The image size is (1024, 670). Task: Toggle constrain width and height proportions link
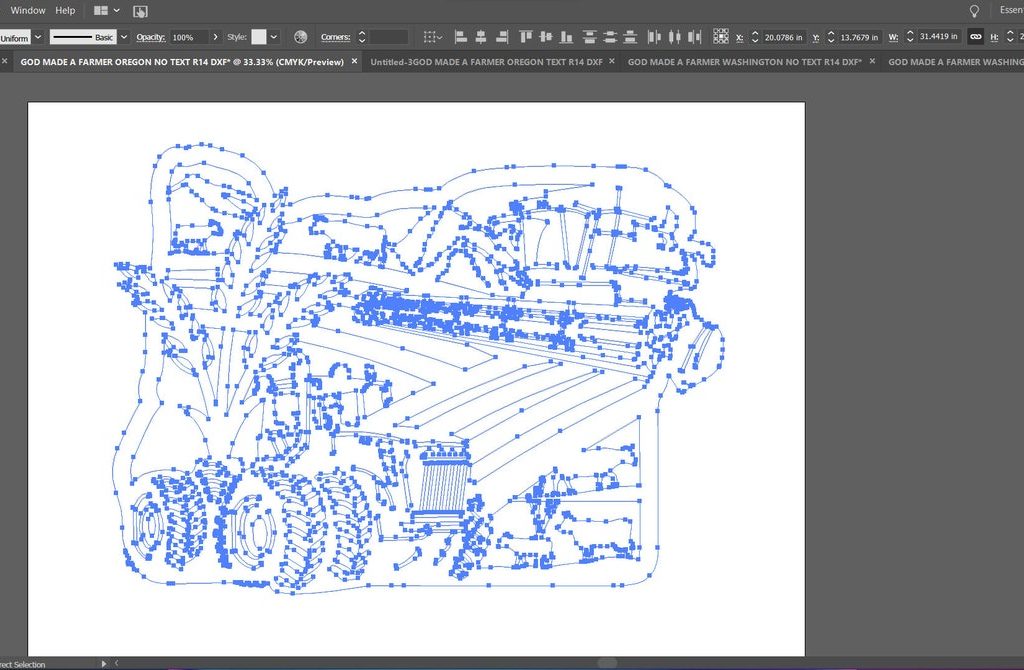pos(975,37)
